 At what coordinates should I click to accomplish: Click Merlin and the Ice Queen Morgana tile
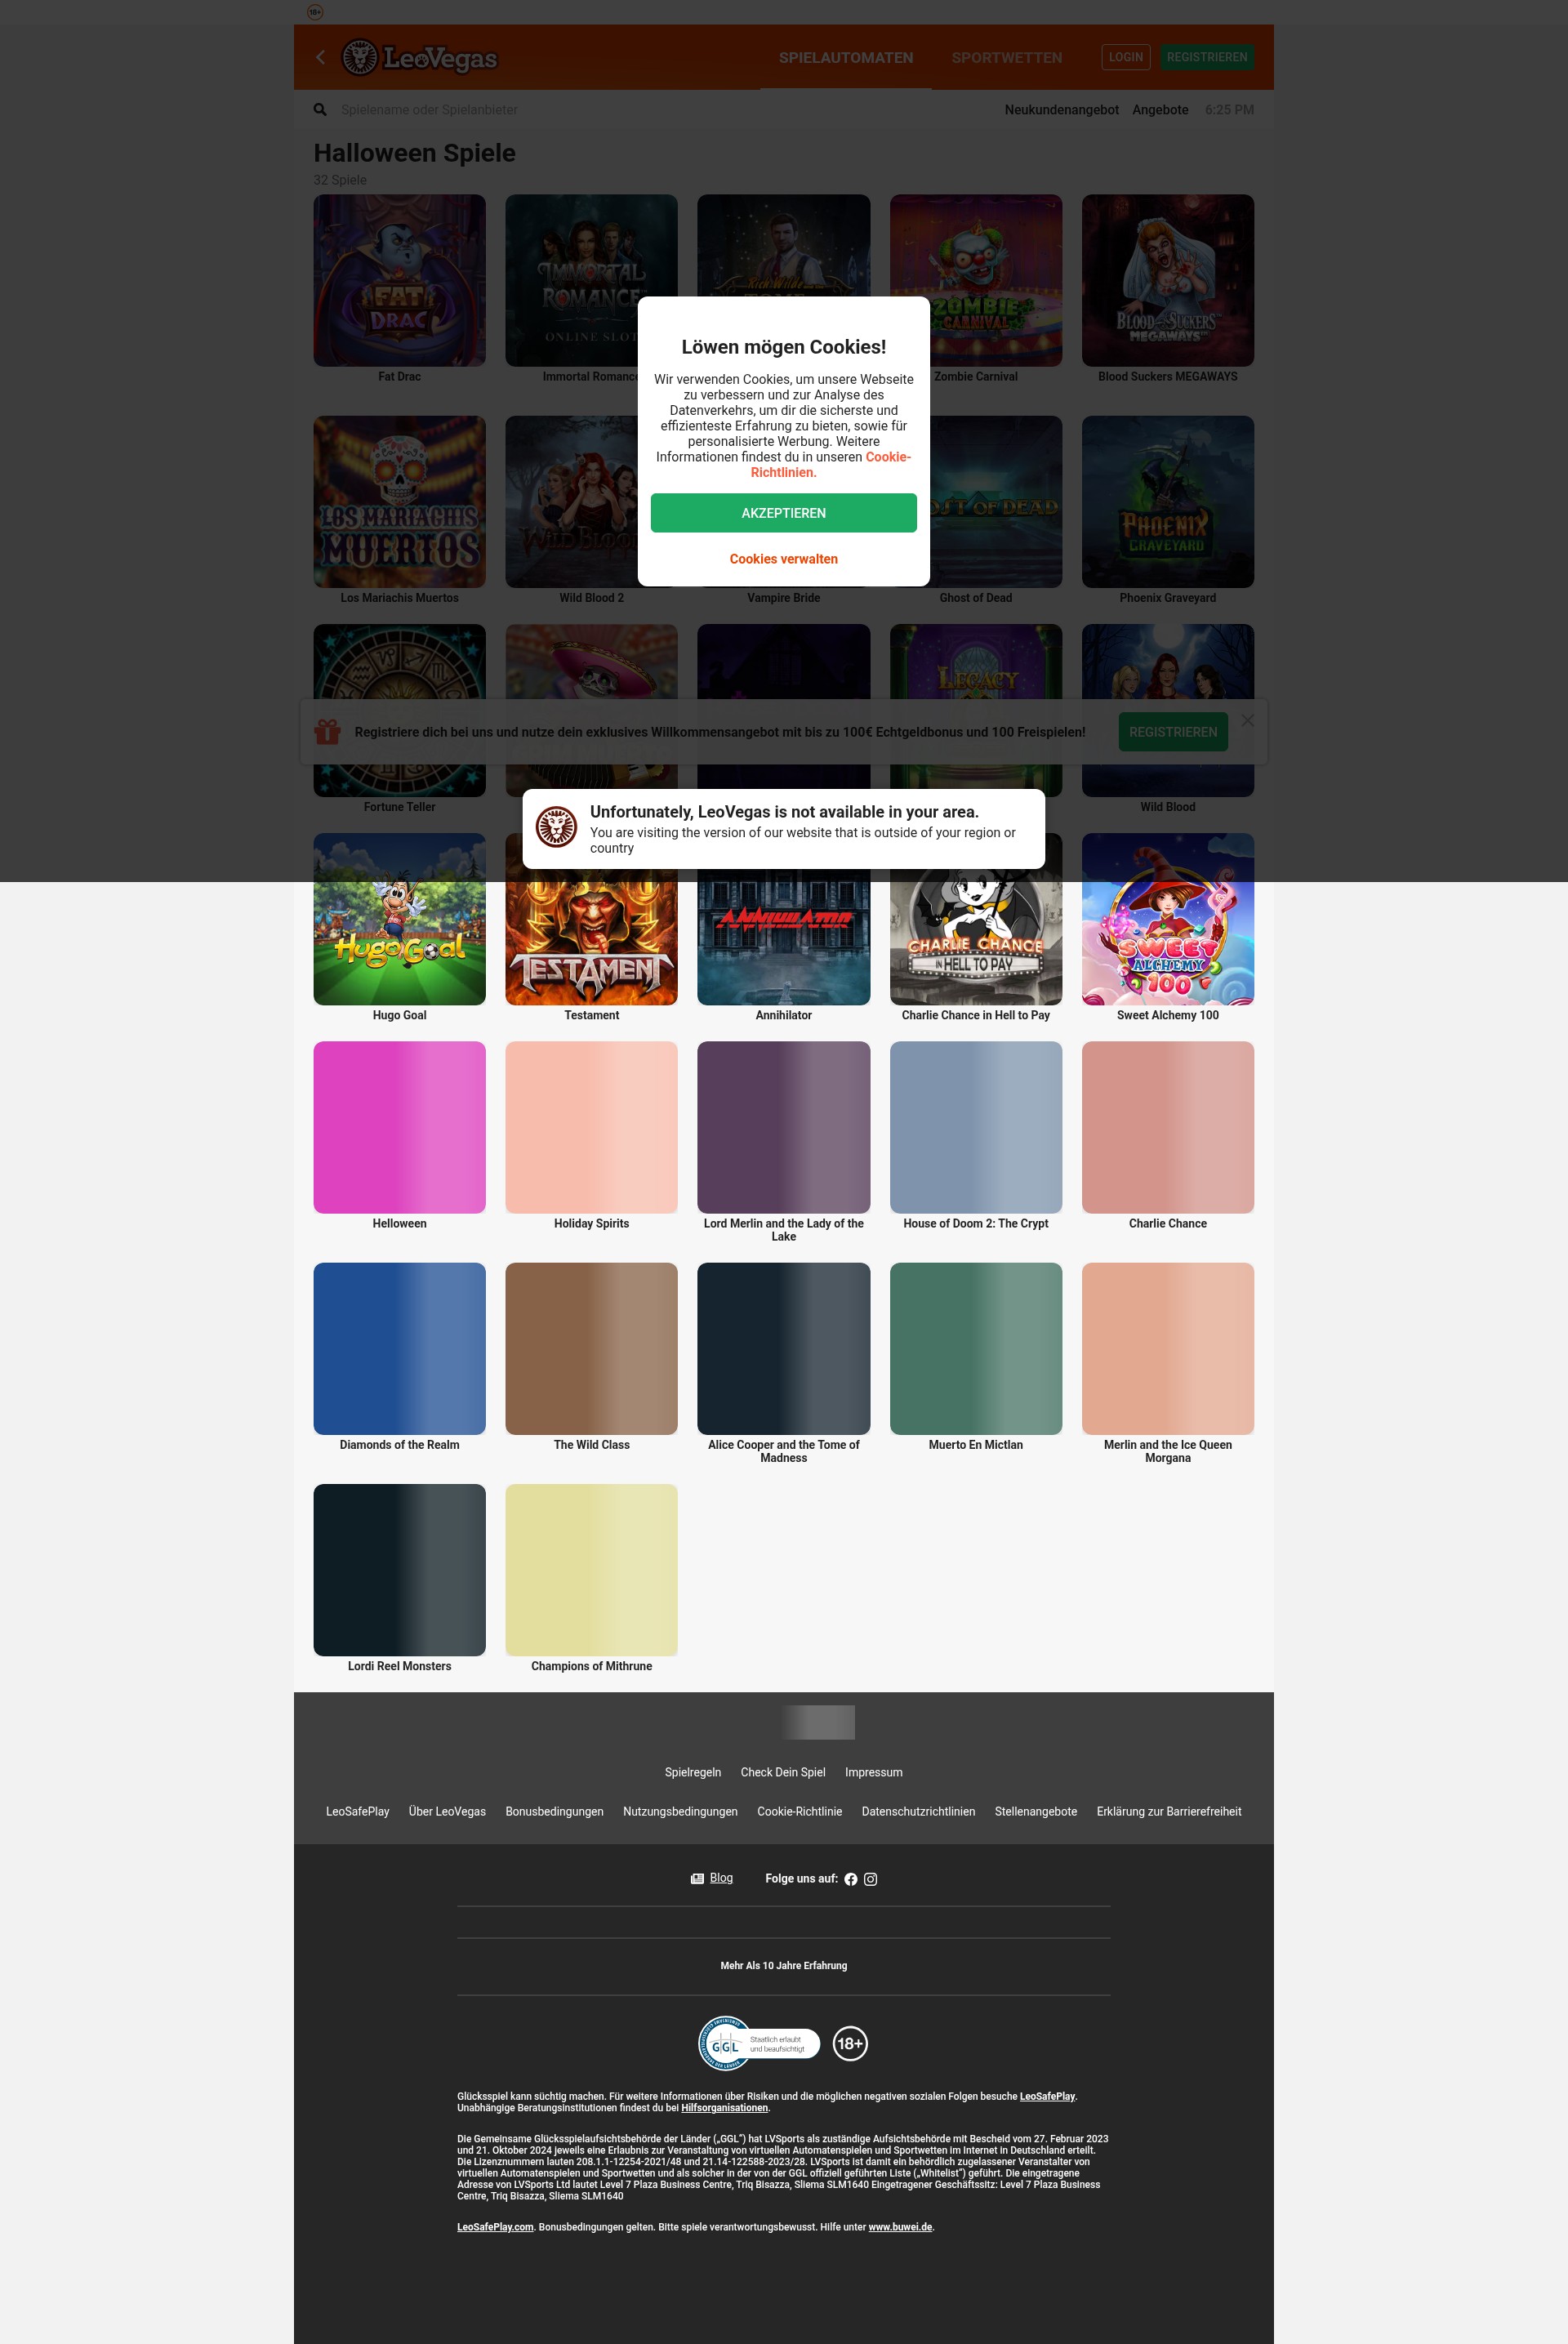pyautogui.click(x=1168, y=1349)
